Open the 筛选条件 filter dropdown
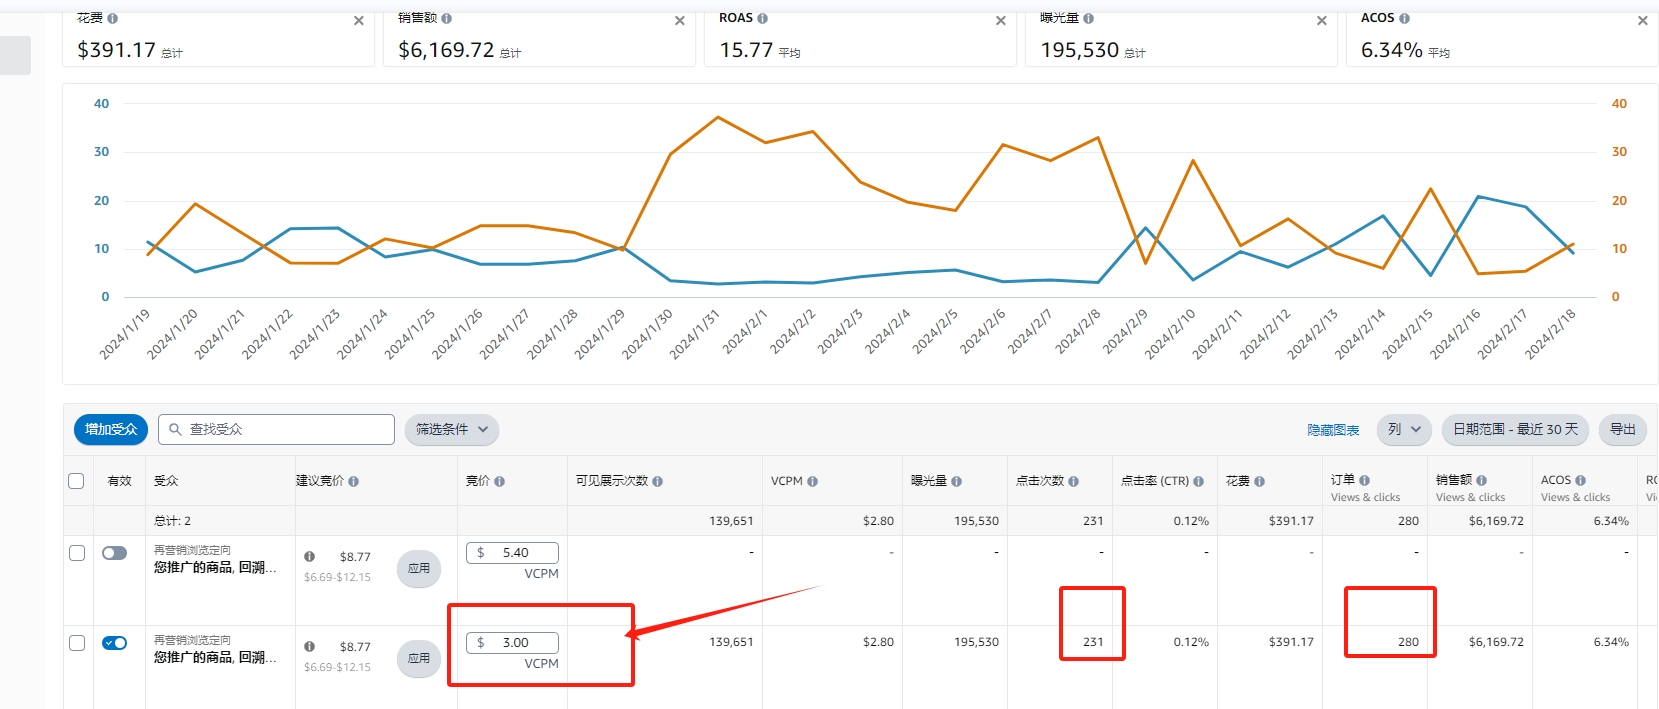 pos(452,429)
